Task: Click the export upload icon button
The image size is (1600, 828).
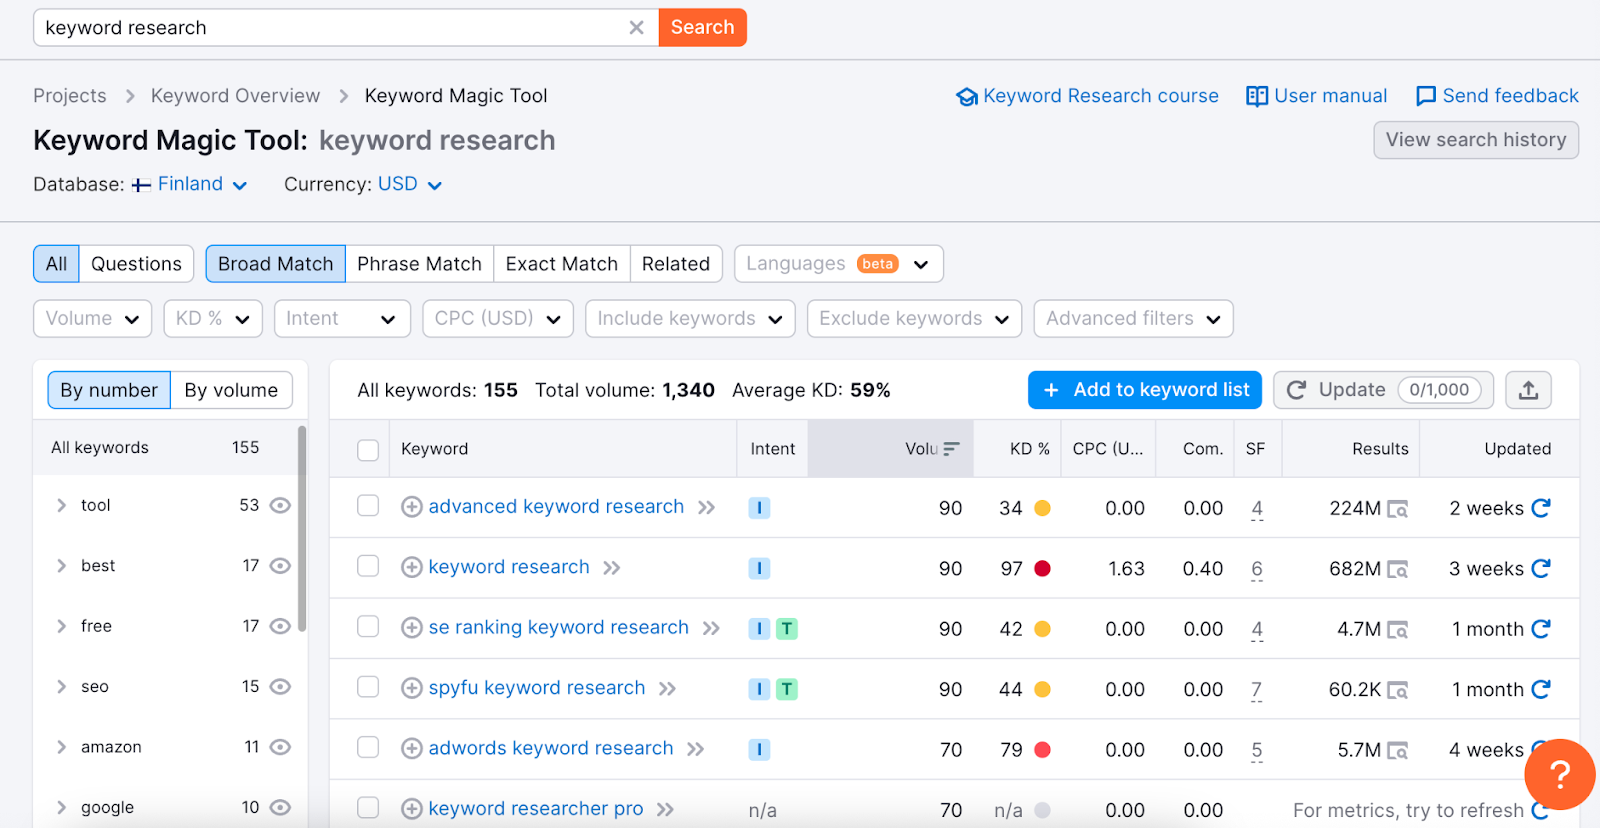Action: [x=1527, y=390]
